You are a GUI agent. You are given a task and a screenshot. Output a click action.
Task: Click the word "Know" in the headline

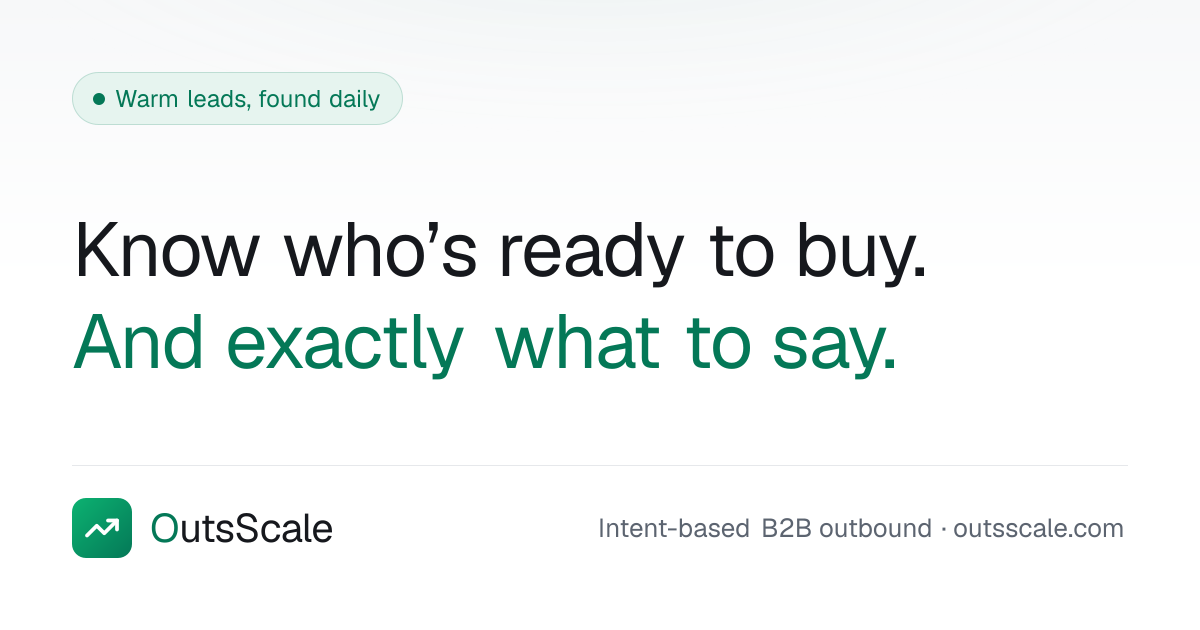pos(166,250)
